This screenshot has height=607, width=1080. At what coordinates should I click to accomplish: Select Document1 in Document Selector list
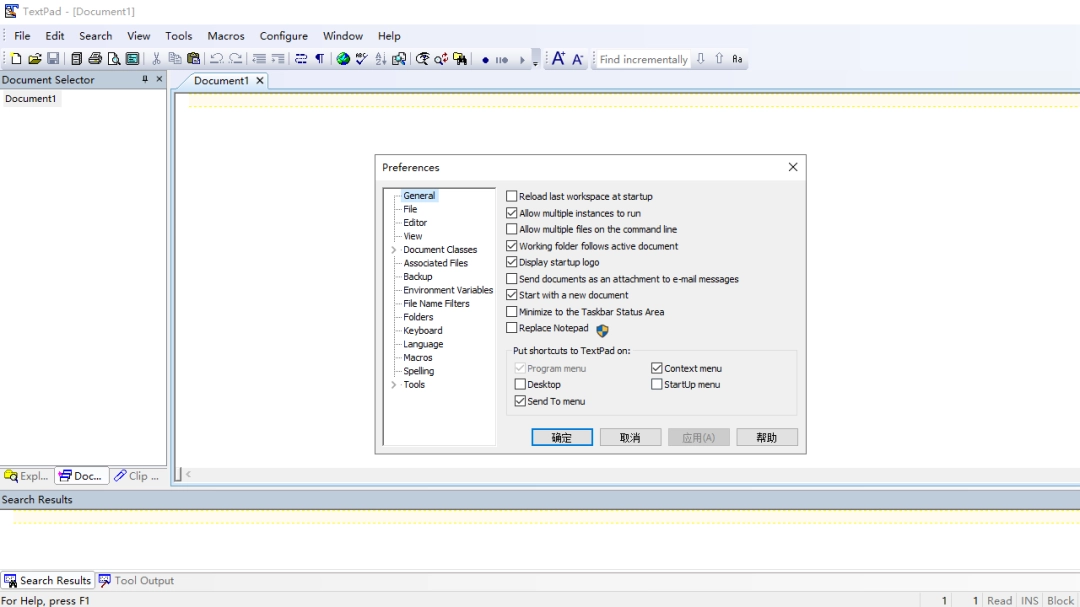30,99
